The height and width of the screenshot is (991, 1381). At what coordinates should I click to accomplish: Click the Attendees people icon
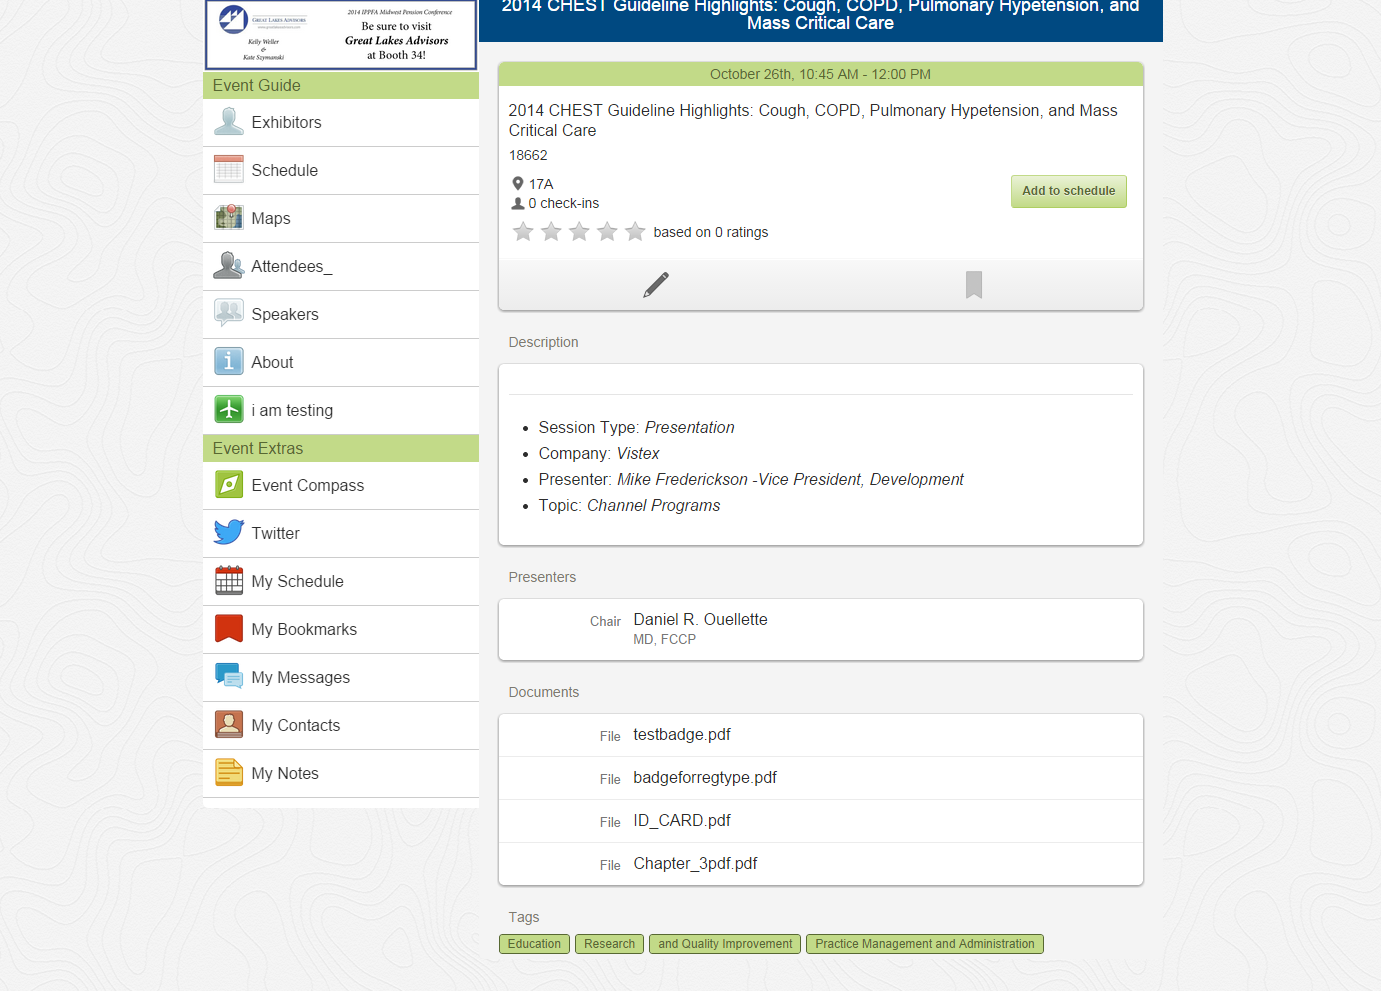pyautogui.click(x=229, y=266)
